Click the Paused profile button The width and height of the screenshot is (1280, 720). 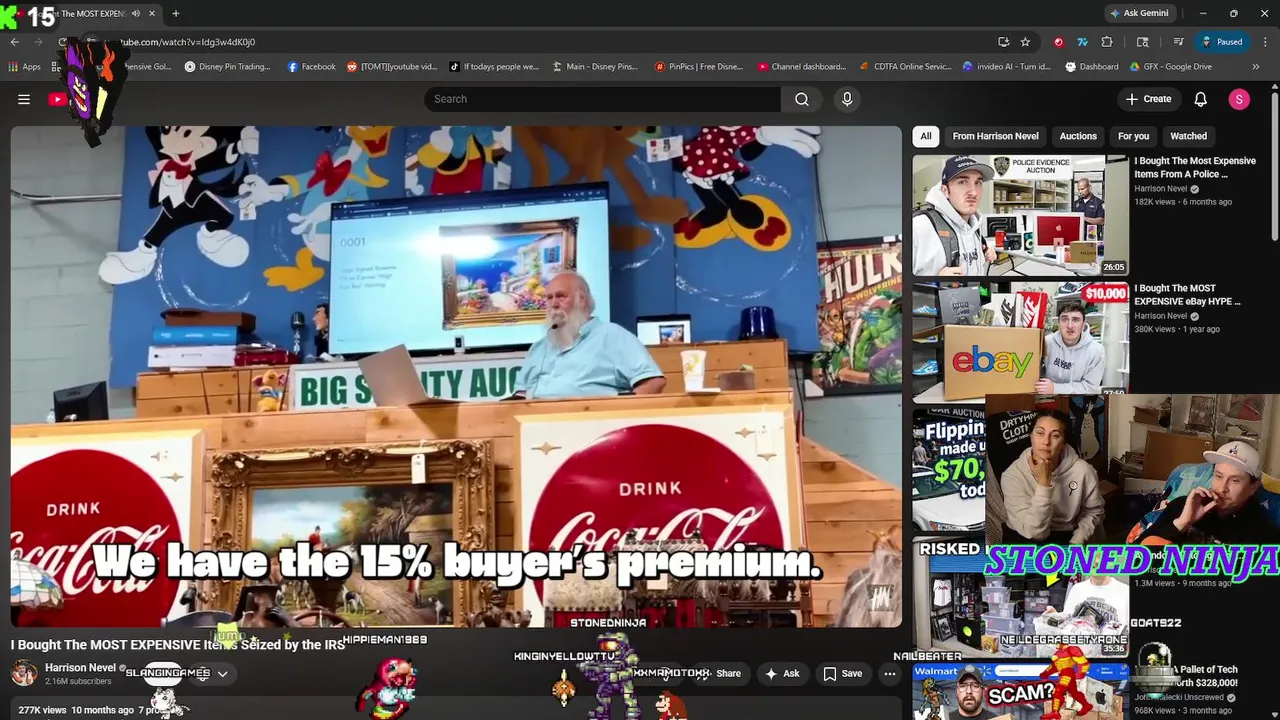[x=1222, y=42]
